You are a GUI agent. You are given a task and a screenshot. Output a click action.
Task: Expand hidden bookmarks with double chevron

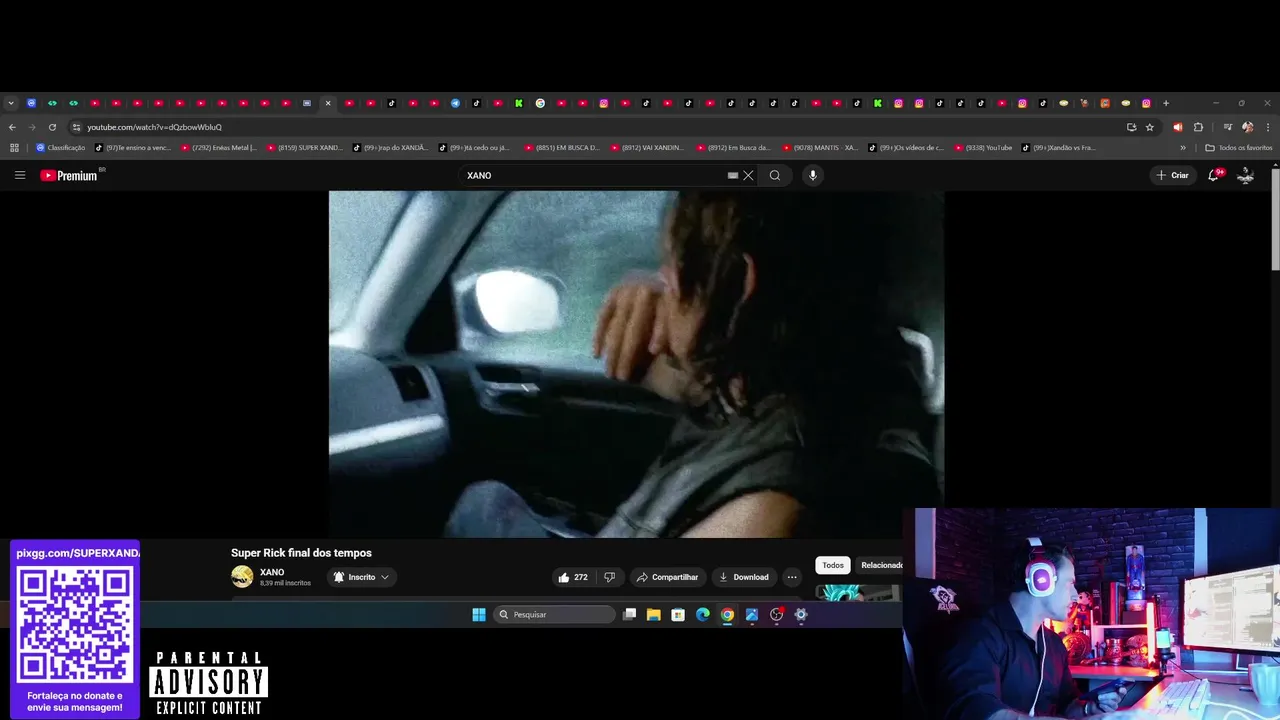[1183, 148]
